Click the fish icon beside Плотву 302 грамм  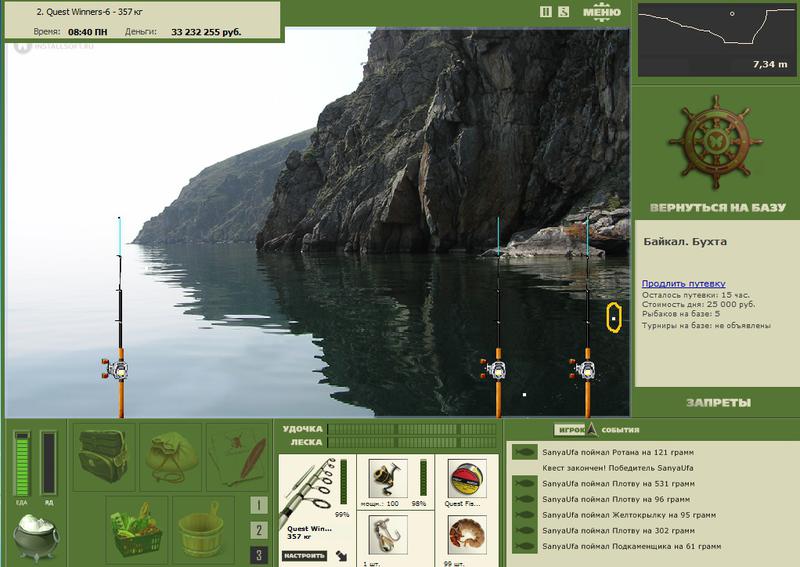click(x=524, y=531)
